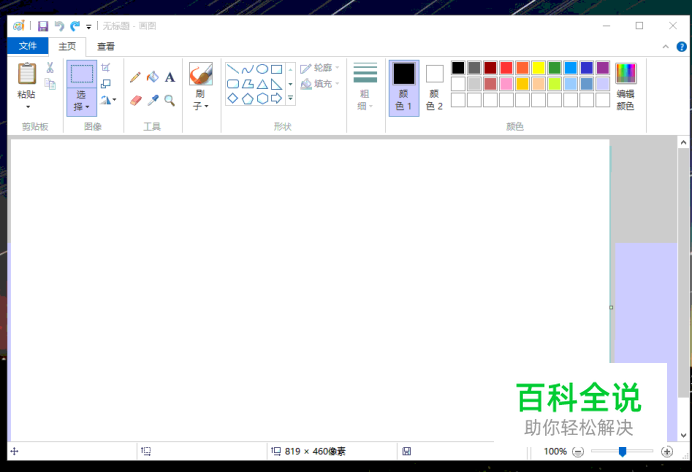Click the vertical scrollbar up arrow
This screenshot has height=472, width=692.
tap(683, 142)
